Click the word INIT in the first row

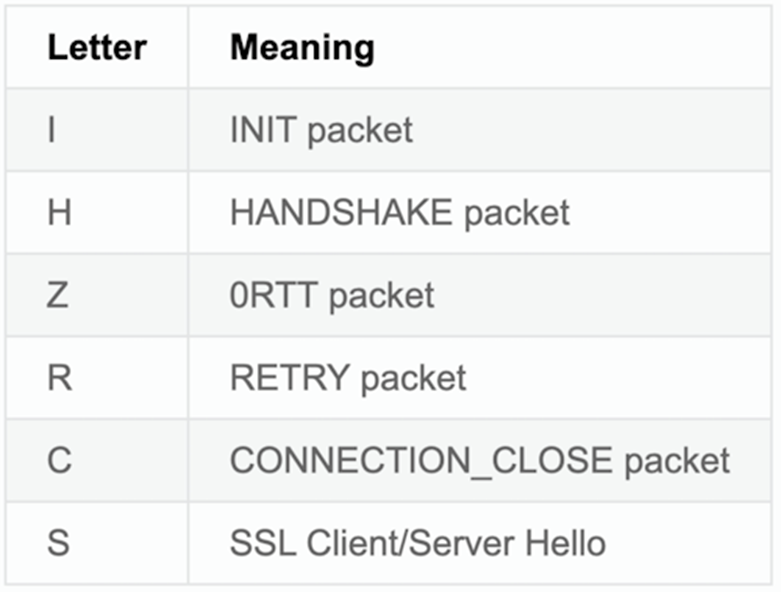(x=263, y=130)
